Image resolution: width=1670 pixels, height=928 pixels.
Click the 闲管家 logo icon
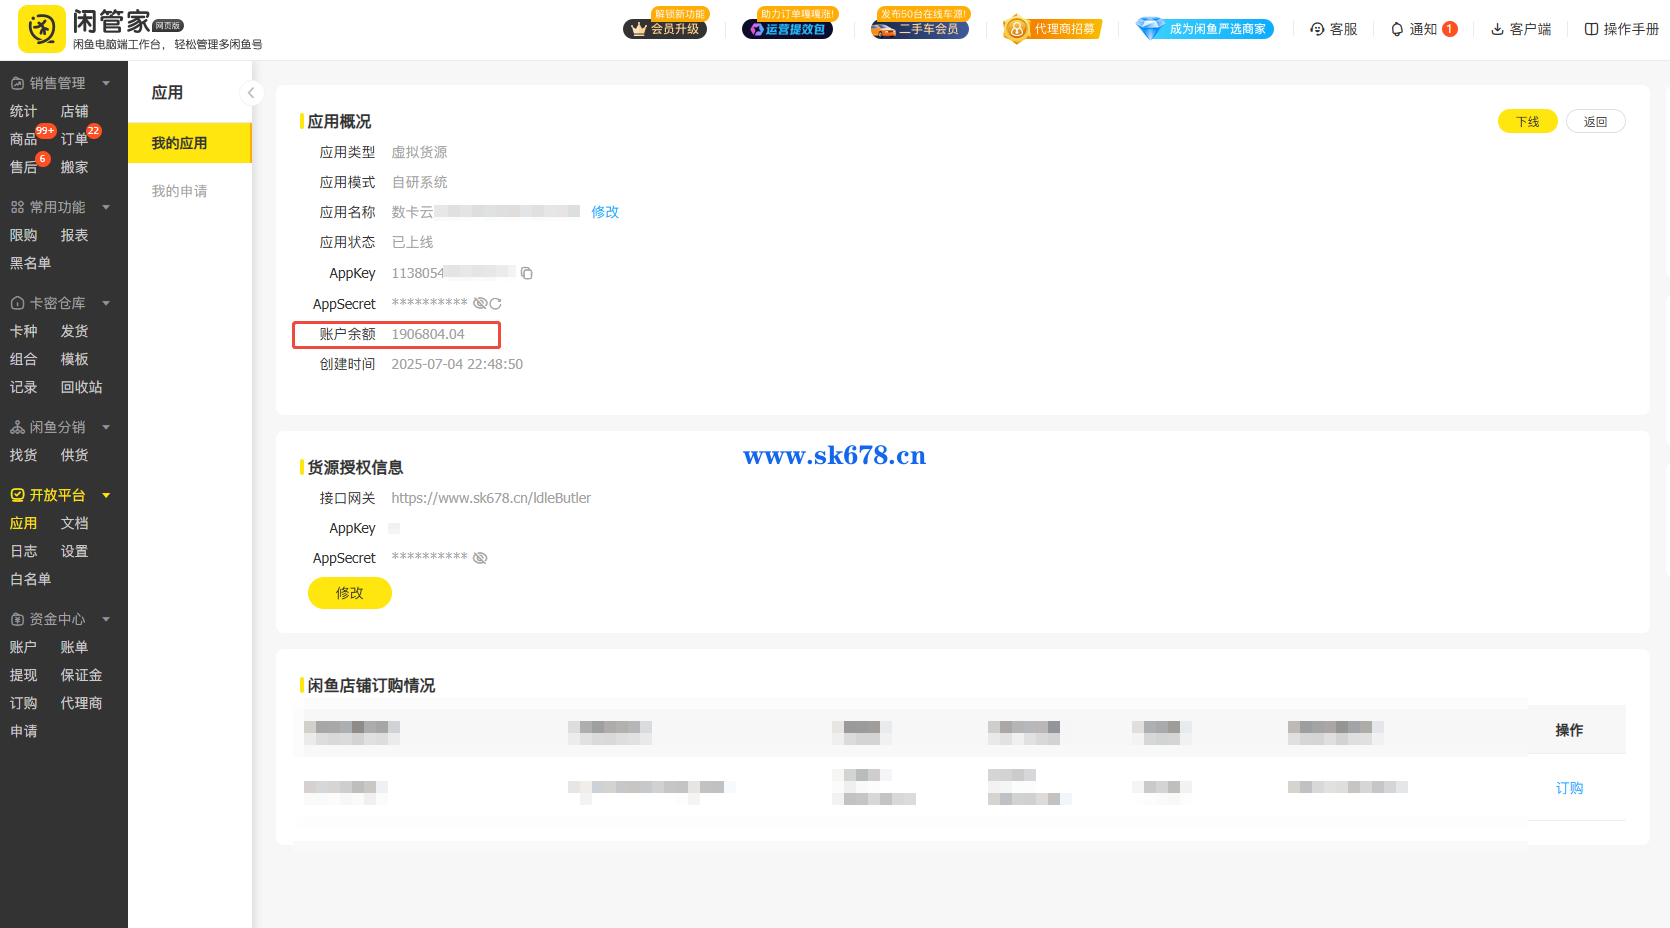click(42, 29)
